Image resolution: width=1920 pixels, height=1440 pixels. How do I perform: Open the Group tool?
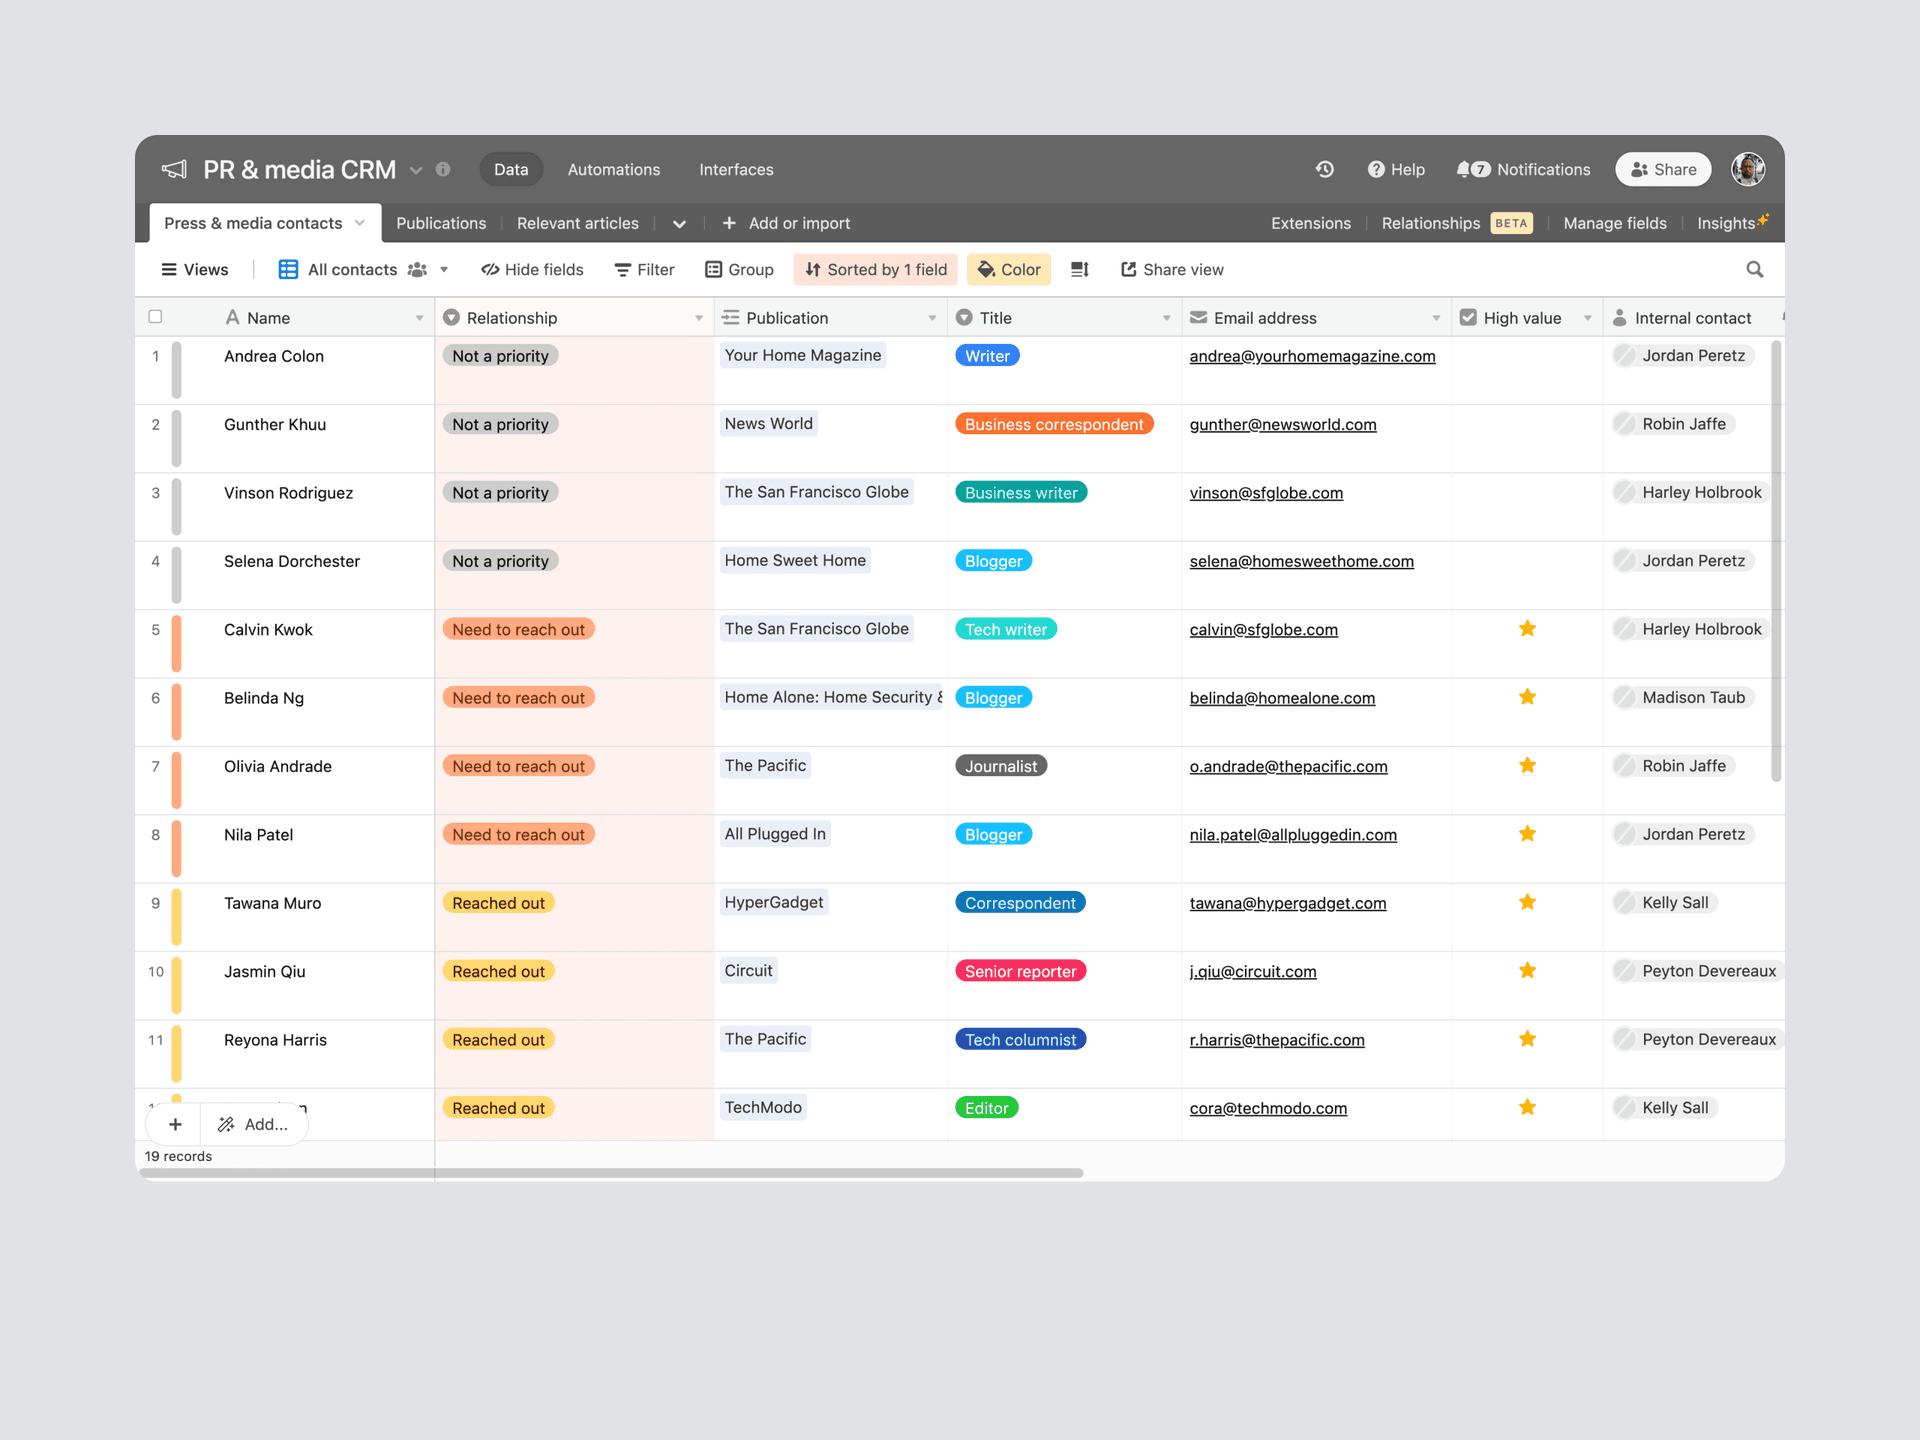pos(739,269)
